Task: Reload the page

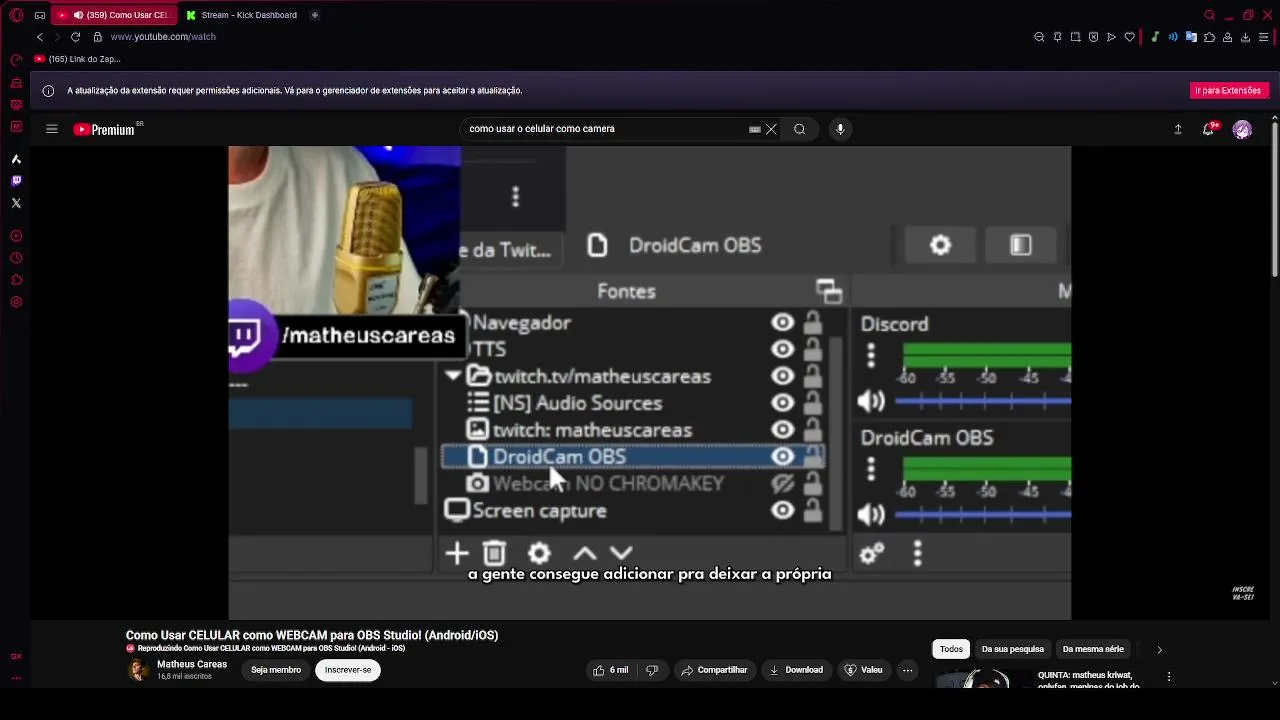Action: [75, 37]
